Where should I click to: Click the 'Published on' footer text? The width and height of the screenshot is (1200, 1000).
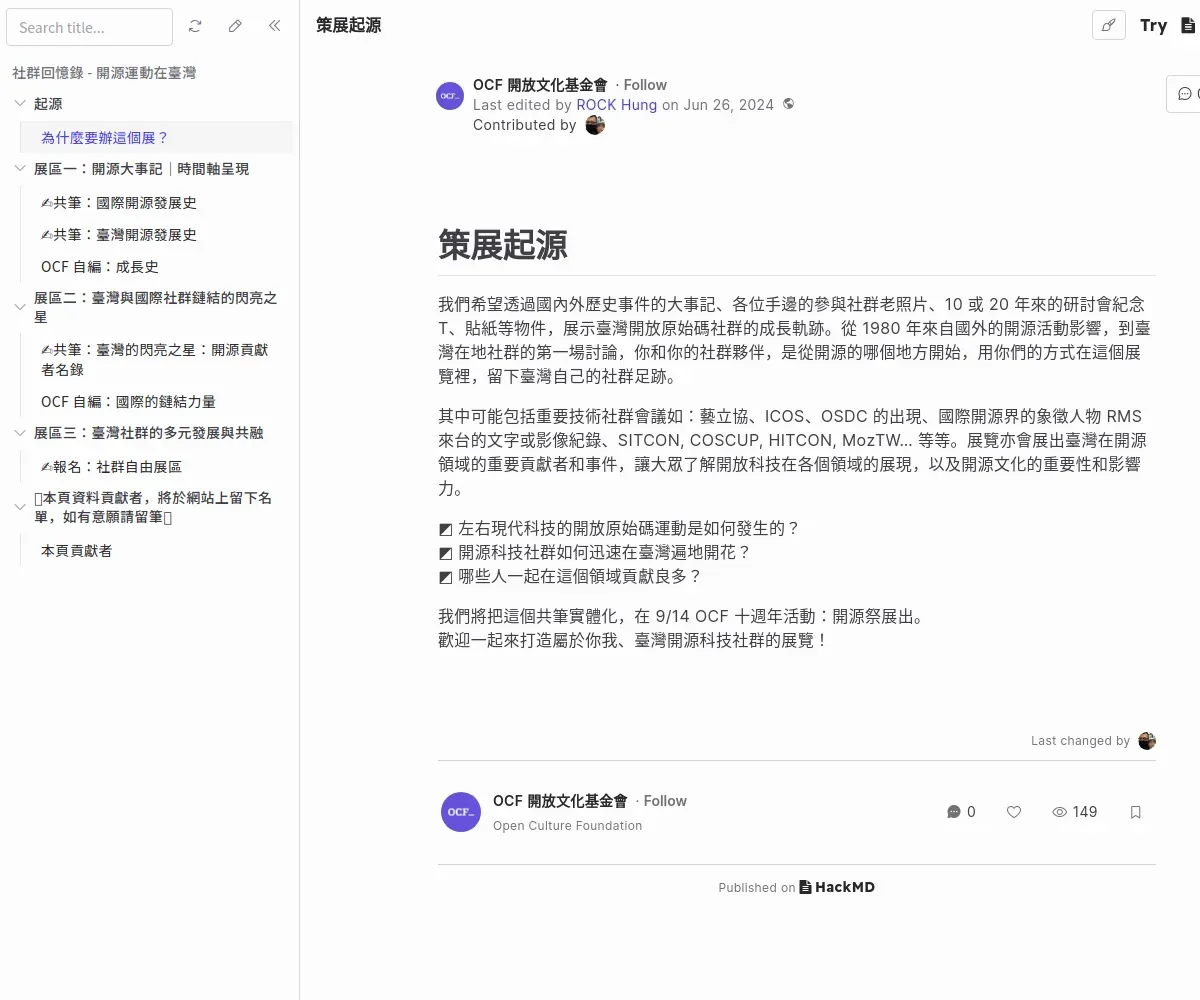pos(757,887)
